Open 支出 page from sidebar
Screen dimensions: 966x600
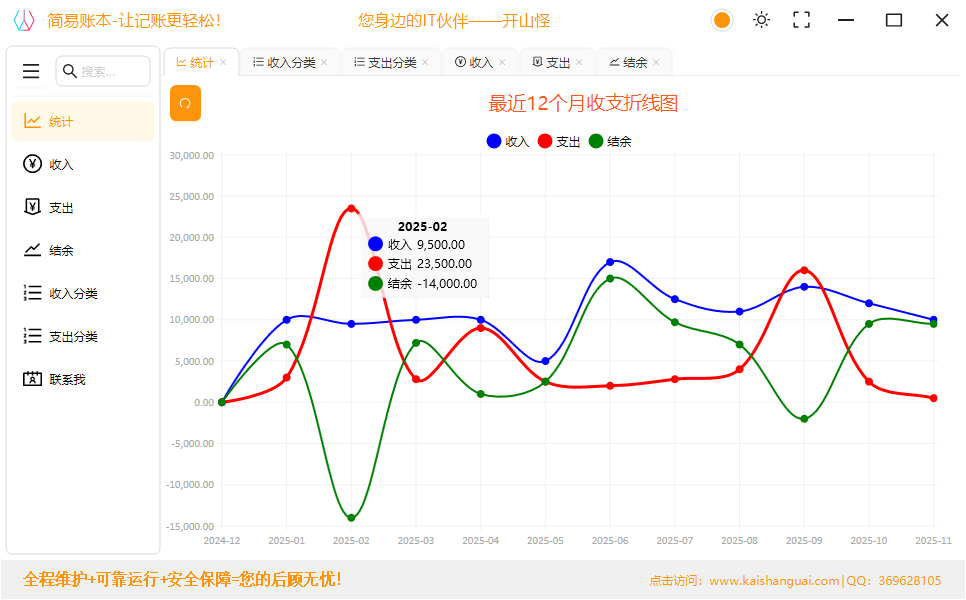click(83, 208)
